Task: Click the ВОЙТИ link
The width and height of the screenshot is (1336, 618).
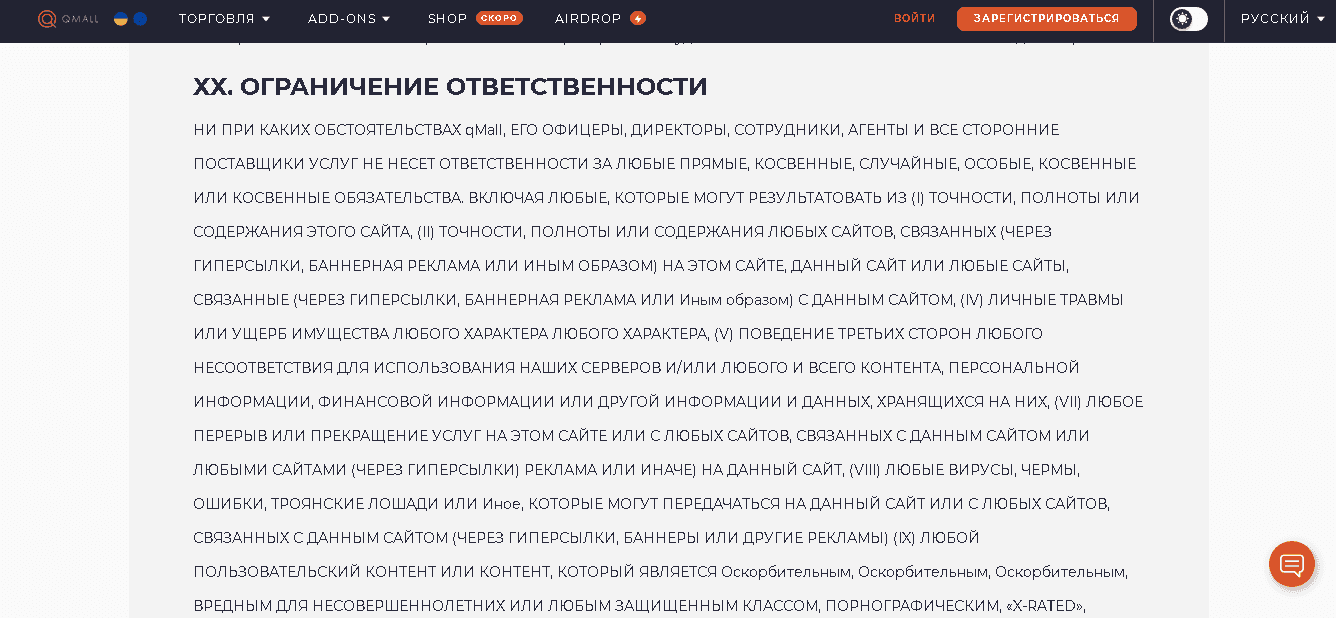Action: 914,17
